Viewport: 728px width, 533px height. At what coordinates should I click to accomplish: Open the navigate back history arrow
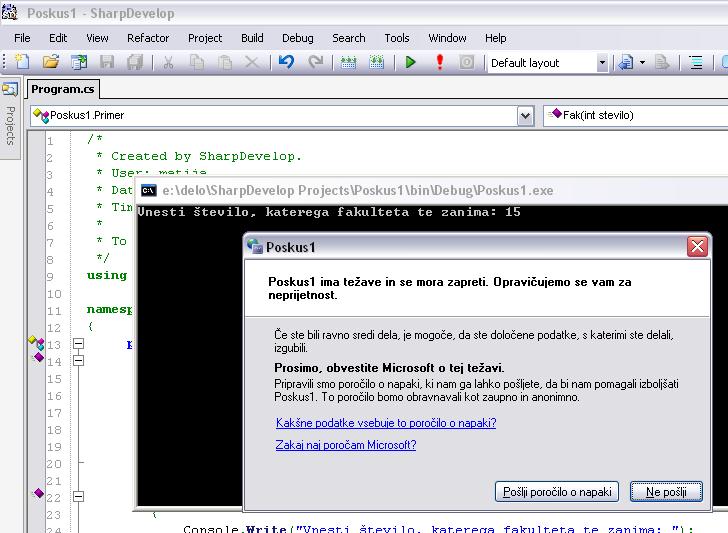pyautogui.click(x=642, y=62)
